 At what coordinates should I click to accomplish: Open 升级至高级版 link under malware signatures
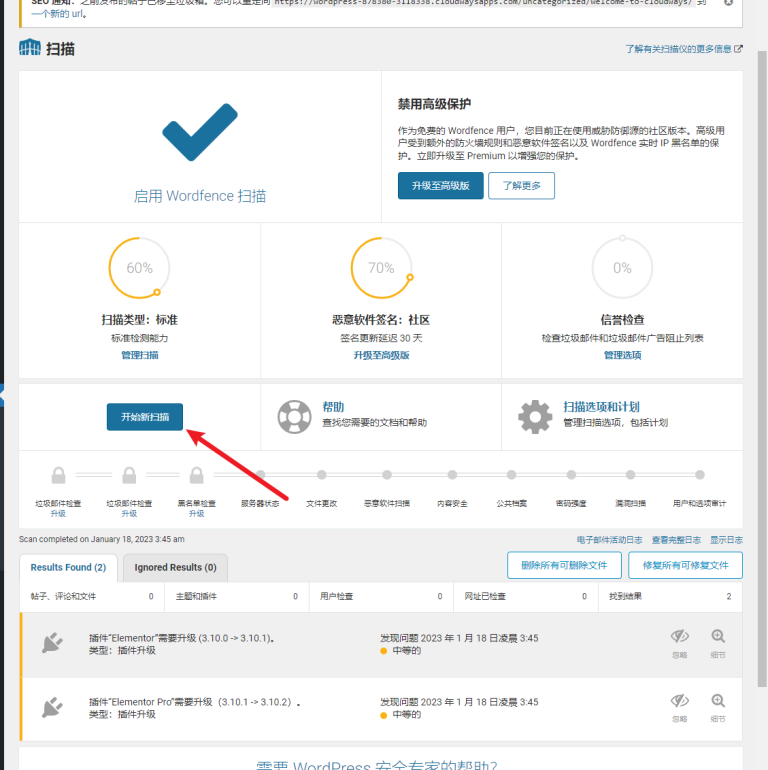[382, 355]
